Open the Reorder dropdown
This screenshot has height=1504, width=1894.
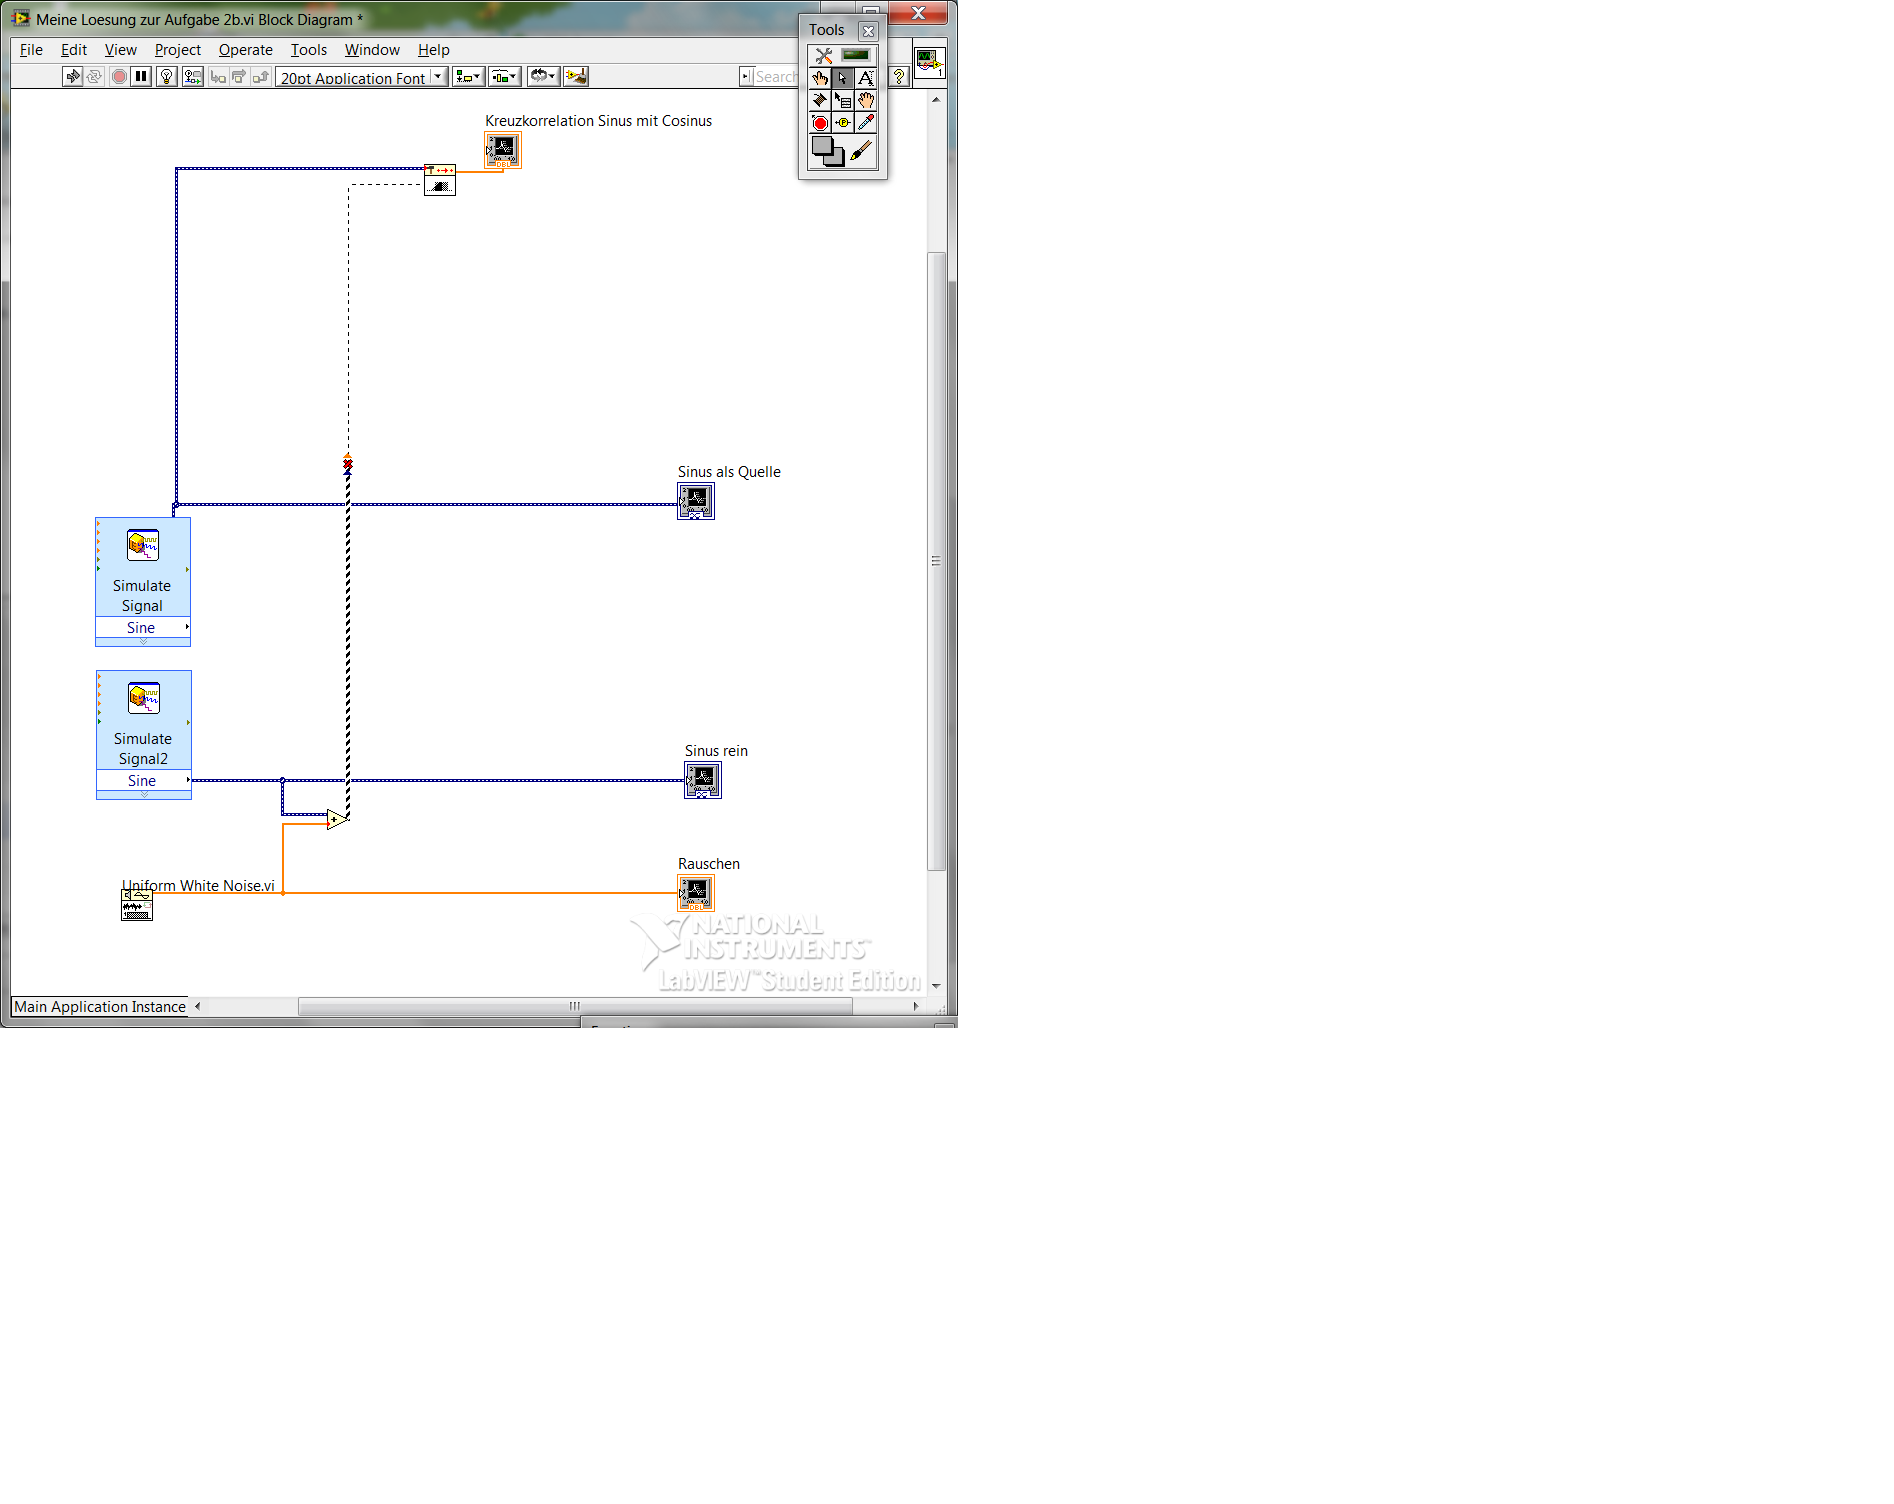click(x=543, y=77)
